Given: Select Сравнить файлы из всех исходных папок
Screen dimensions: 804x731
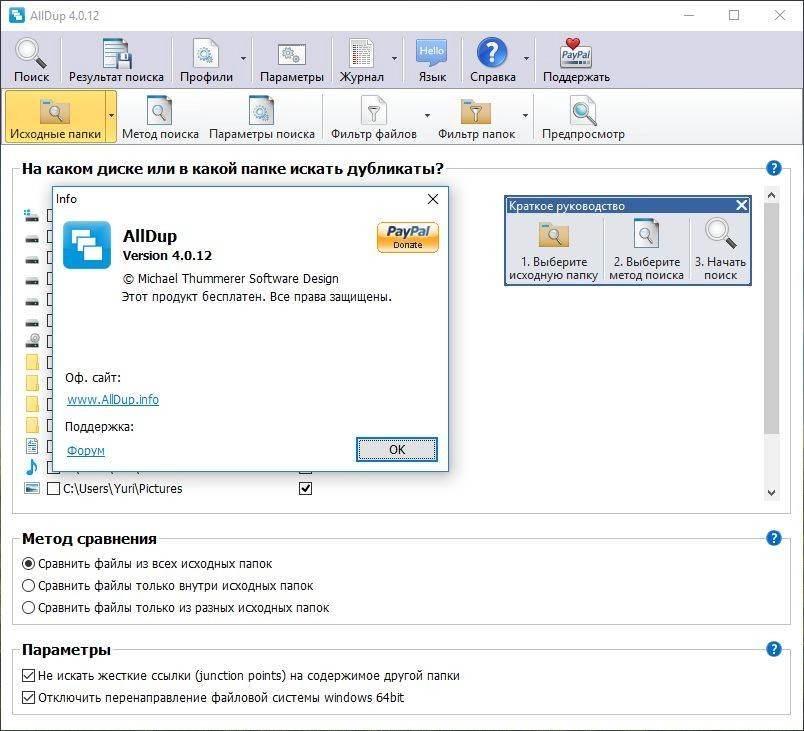Looking at the screenshot, I should coord(147,564).
